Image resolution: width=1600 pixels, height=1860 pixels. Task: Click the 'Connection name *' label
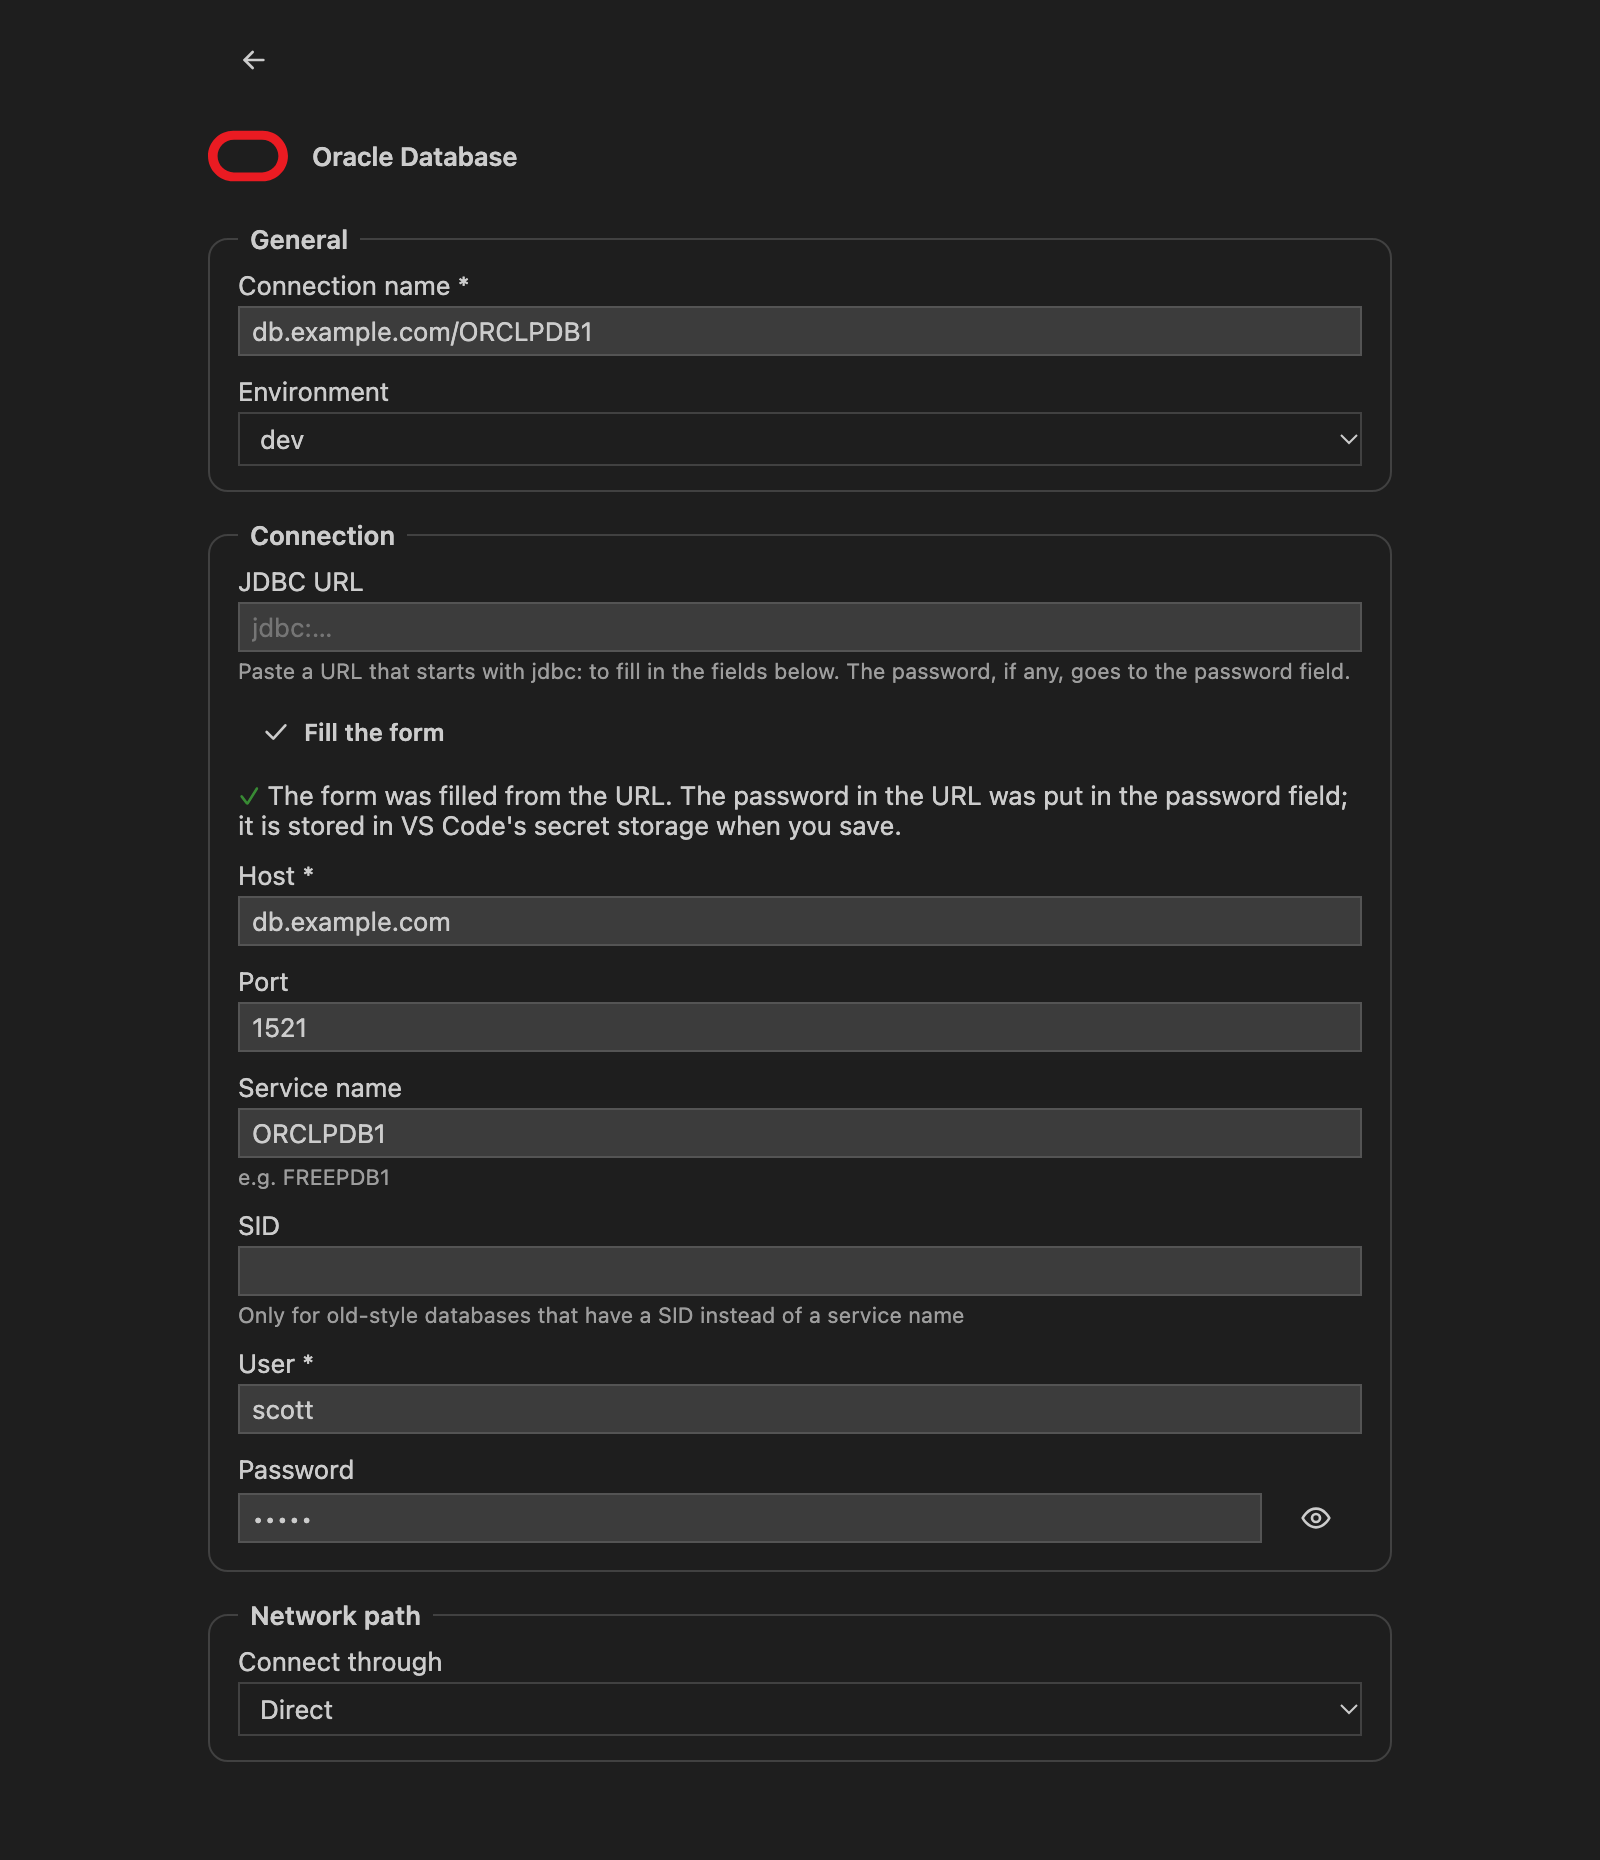coord(353,286)
